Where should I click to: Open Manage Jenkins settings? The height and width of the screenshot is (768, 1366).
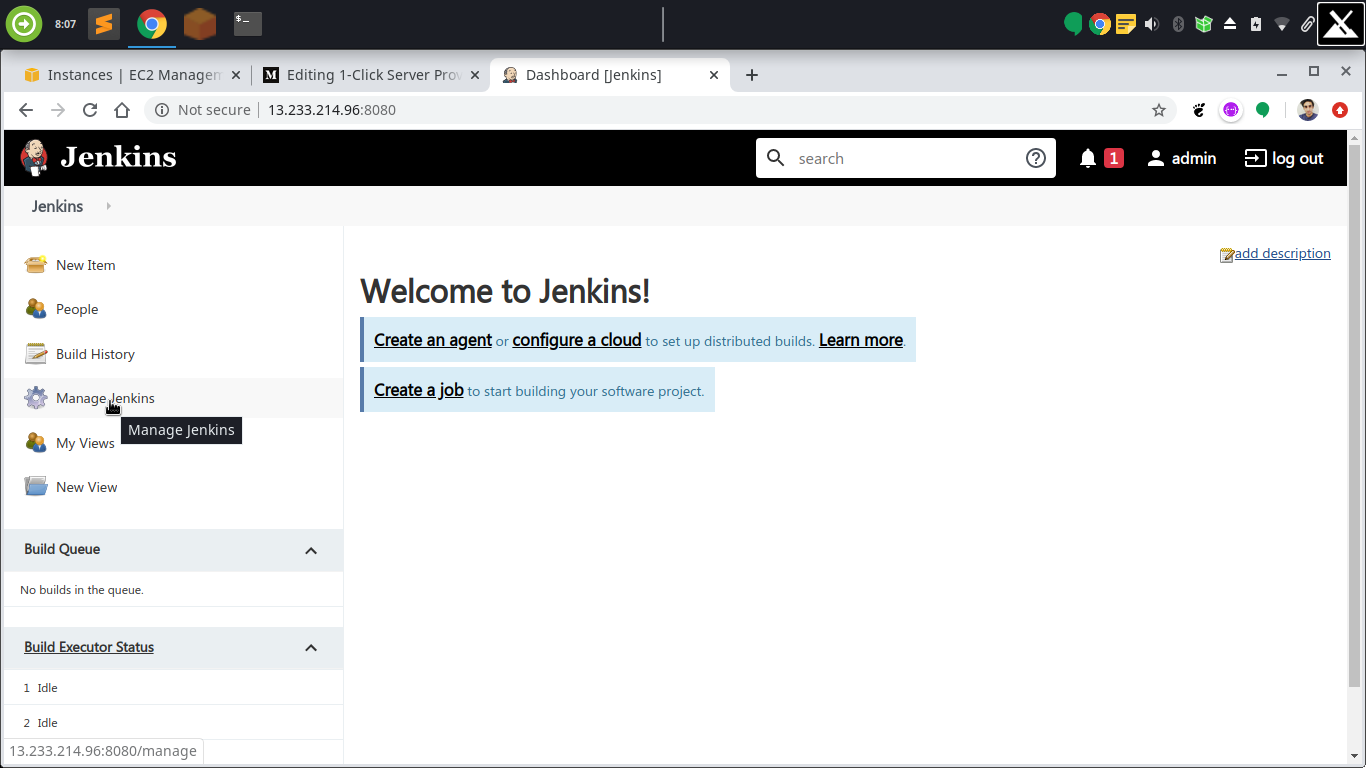(x=105, y=397)
